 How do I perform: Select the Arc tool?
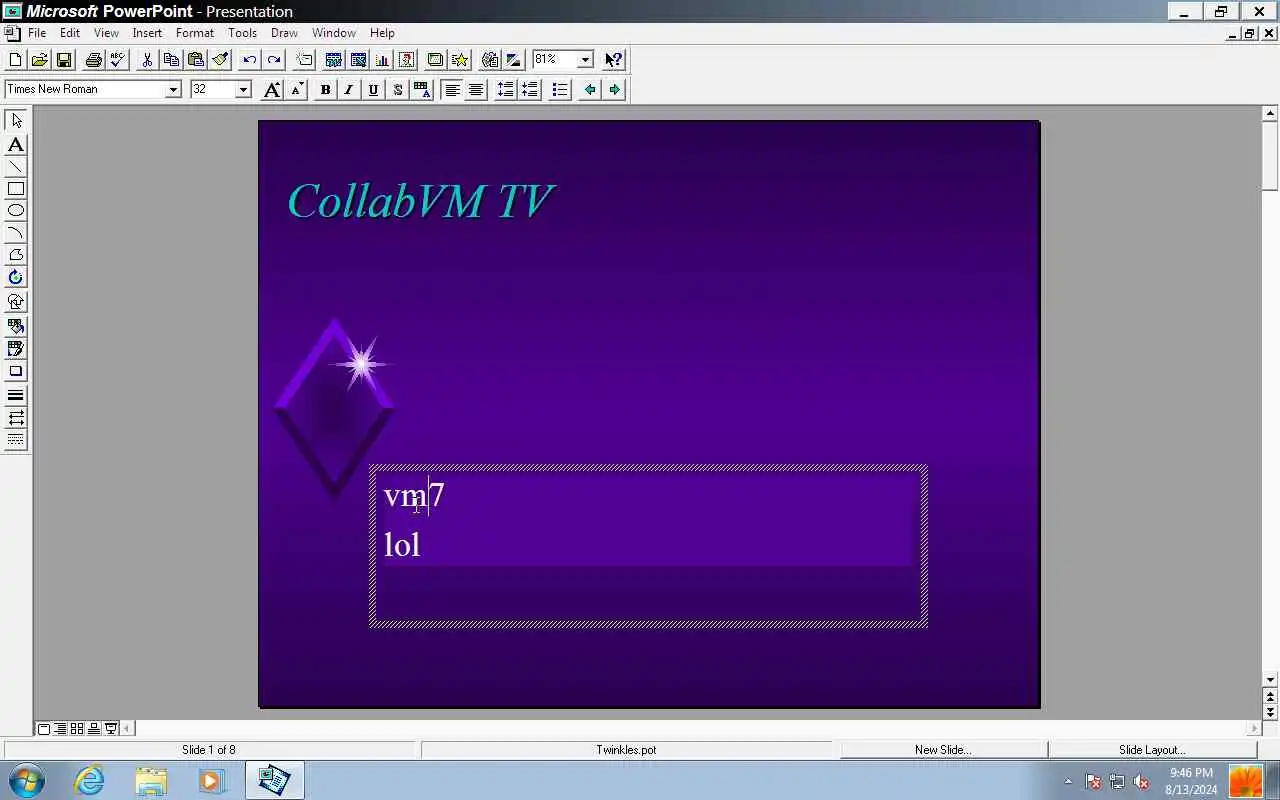[16, 233]
